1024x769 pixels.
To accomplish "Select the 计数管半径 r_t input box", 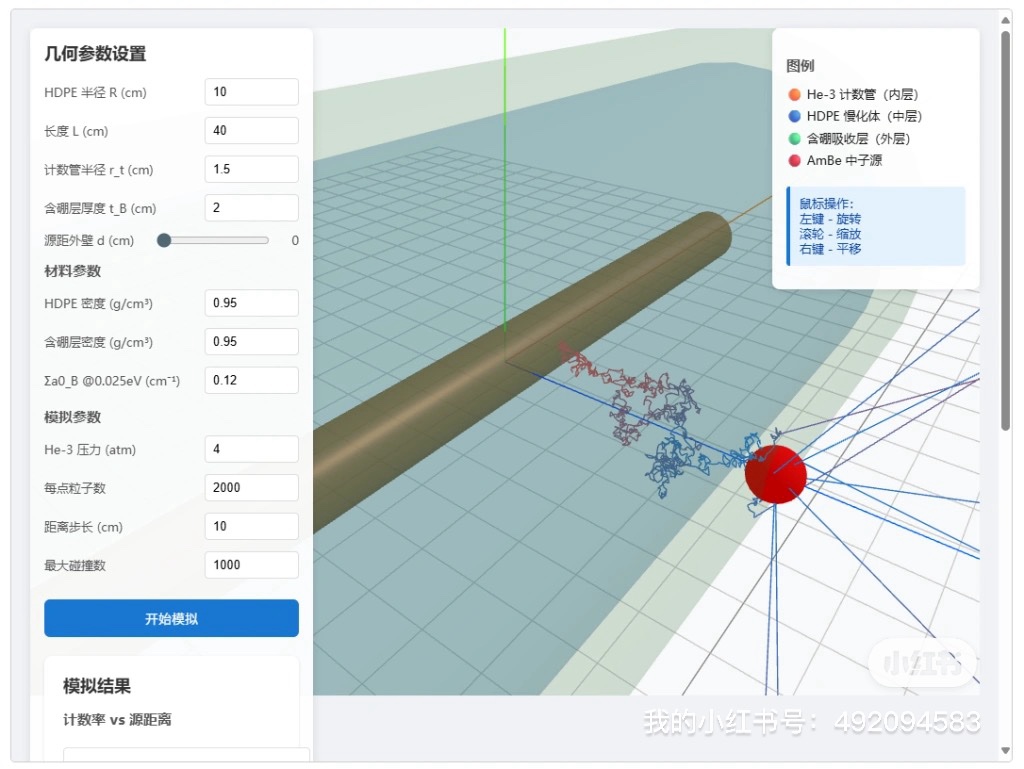I will [x=251, y=169].
